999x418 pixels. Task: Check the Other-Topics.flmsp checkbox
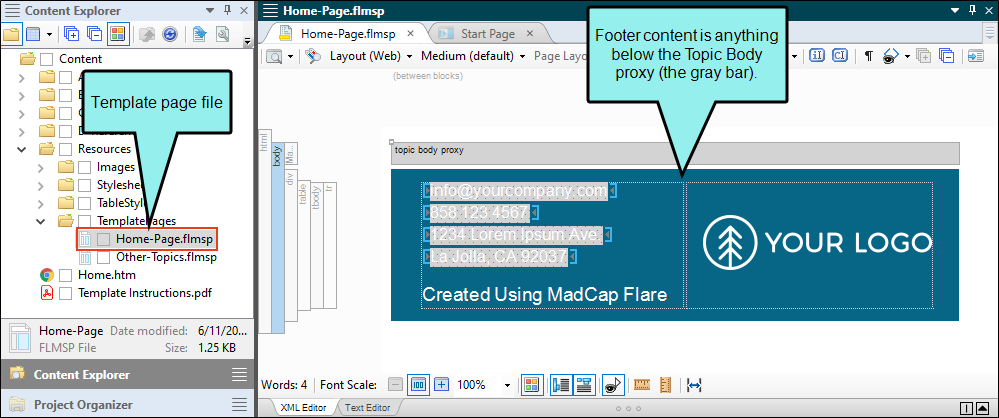pyautogui.click(x=103, y=257)
